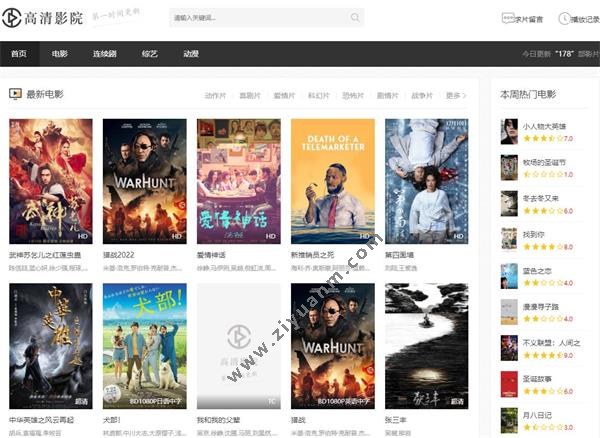Open the 武神苏乞儿 movie poster
Screen dimensions: 600x438
click(x=51, y=181)
